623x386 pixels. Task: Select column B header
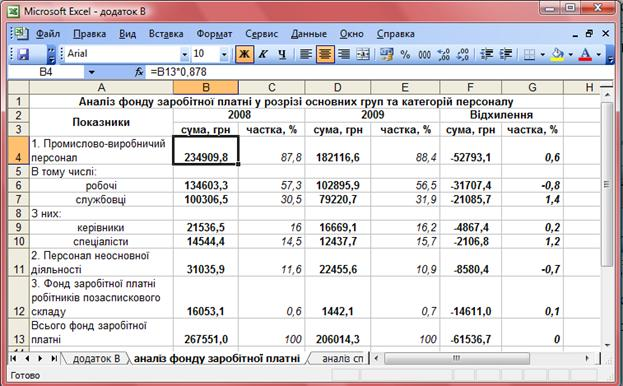(206, 87)
